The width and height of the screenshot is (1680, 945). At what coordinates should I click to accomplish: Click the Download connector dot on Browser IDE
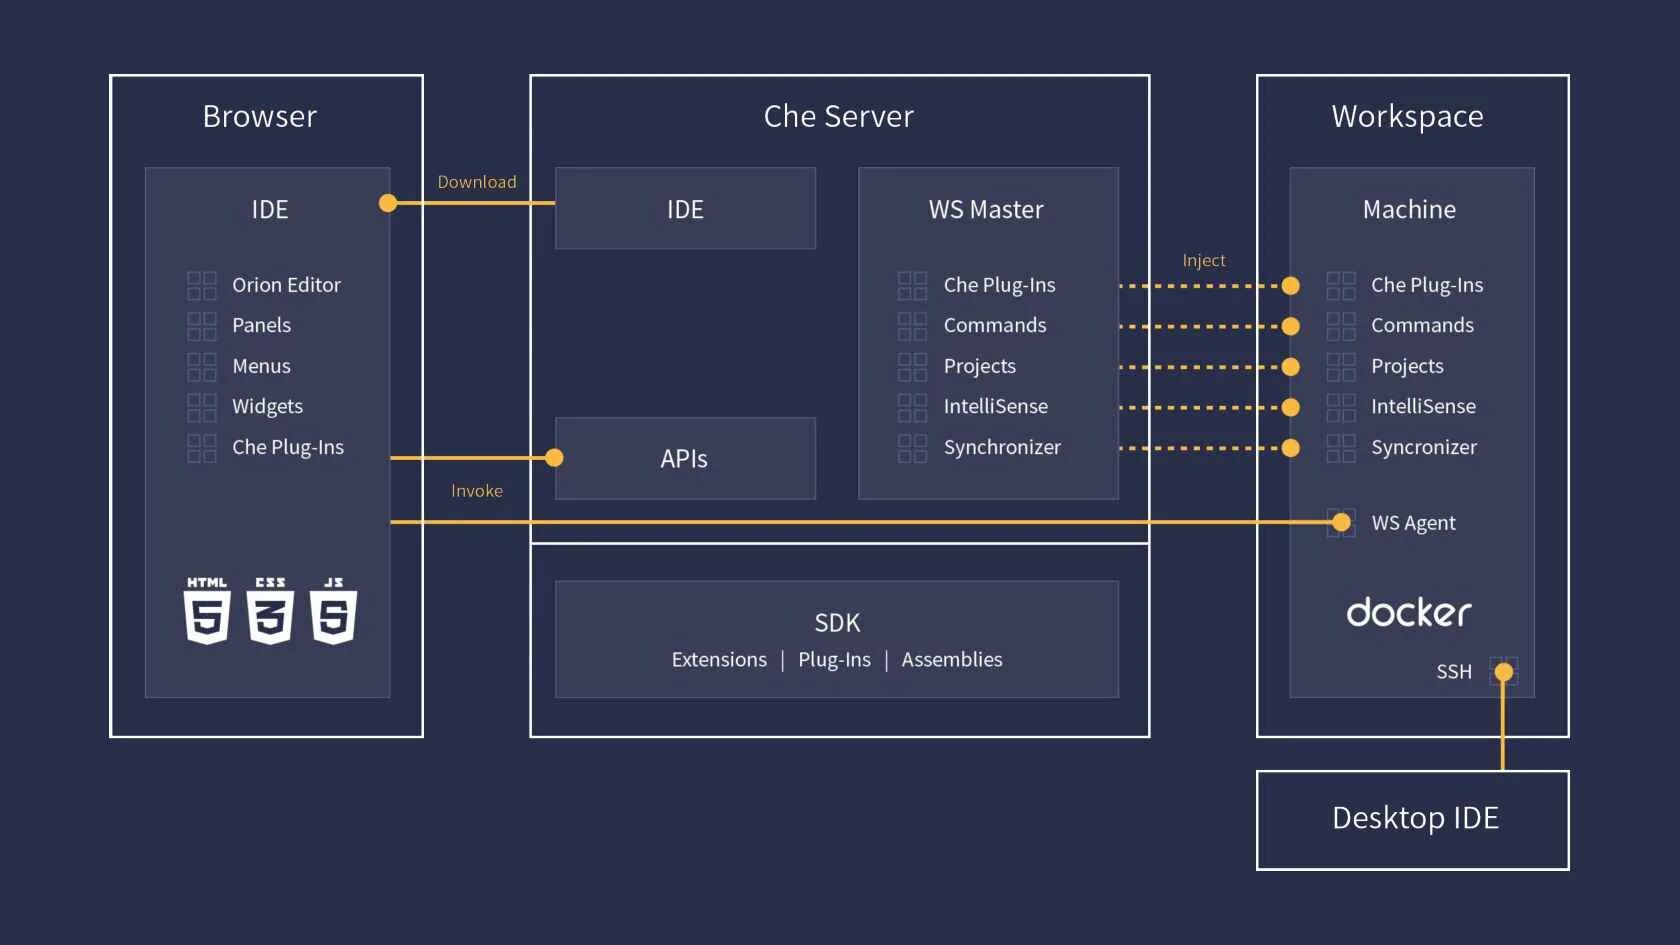click(x=388, y=203)
